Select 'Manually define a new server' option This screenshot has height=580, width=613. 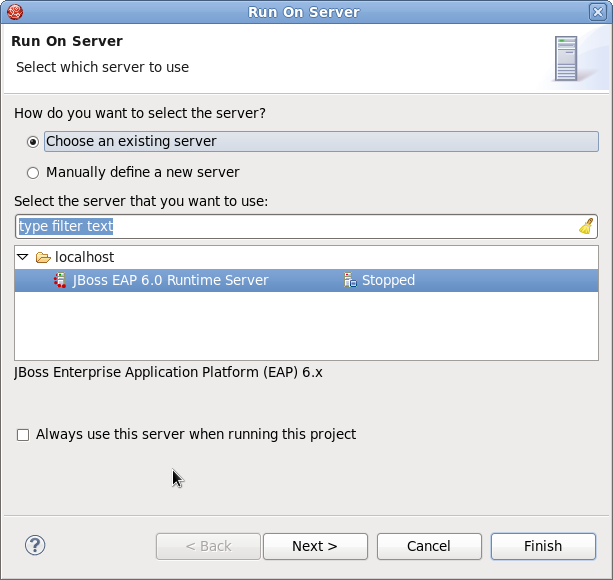[33, 172]
